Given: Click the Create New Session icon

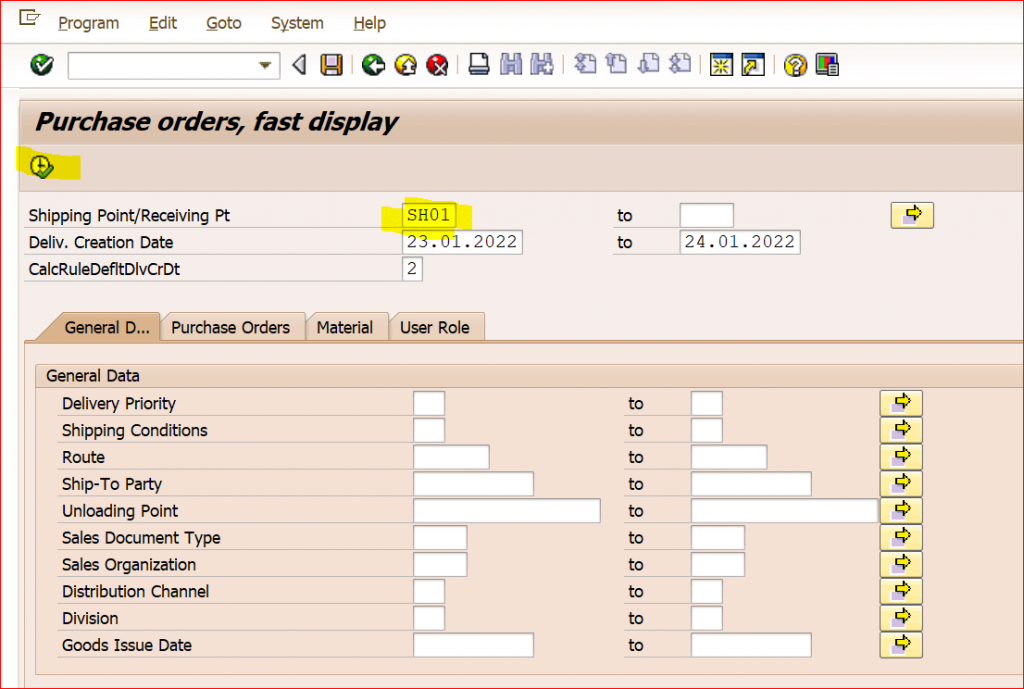Looking at the screenshot, I should click(x=721, y=65).
